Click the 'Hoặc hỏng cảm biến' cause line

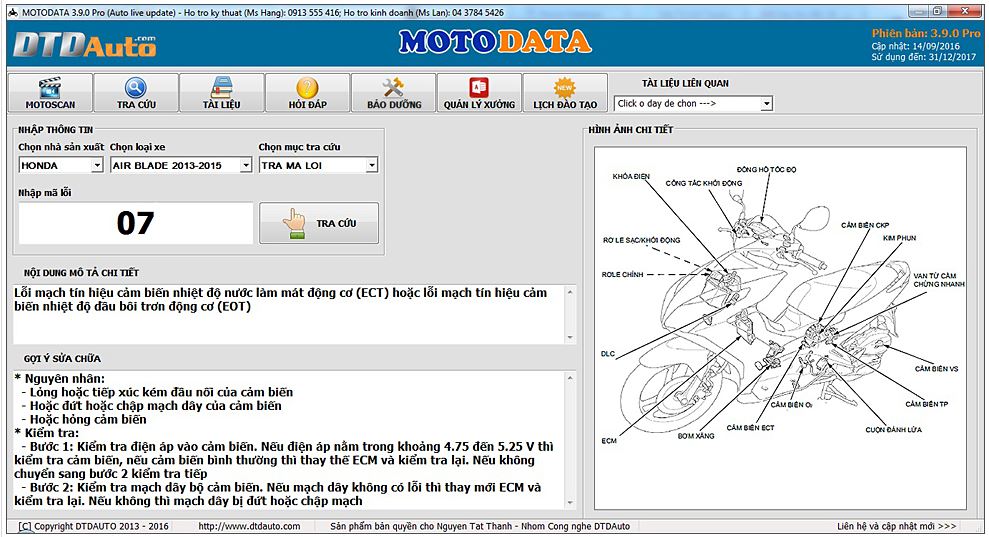84,419
